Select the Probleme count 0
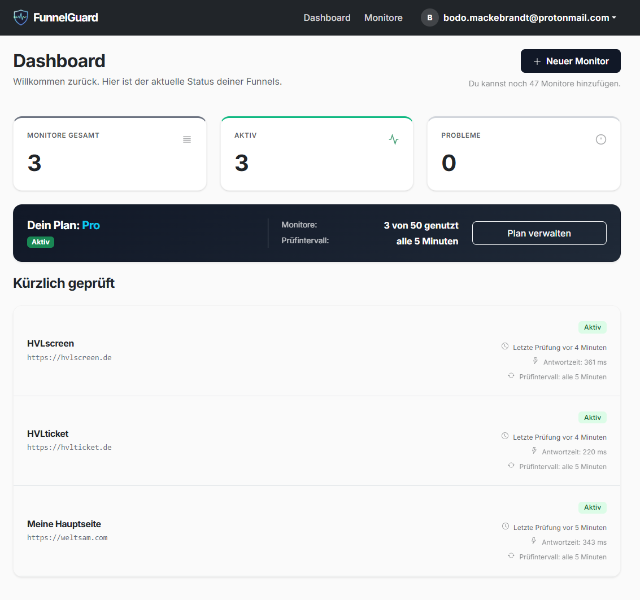Viewport: 640px width, 600px height. pos(449,163)
